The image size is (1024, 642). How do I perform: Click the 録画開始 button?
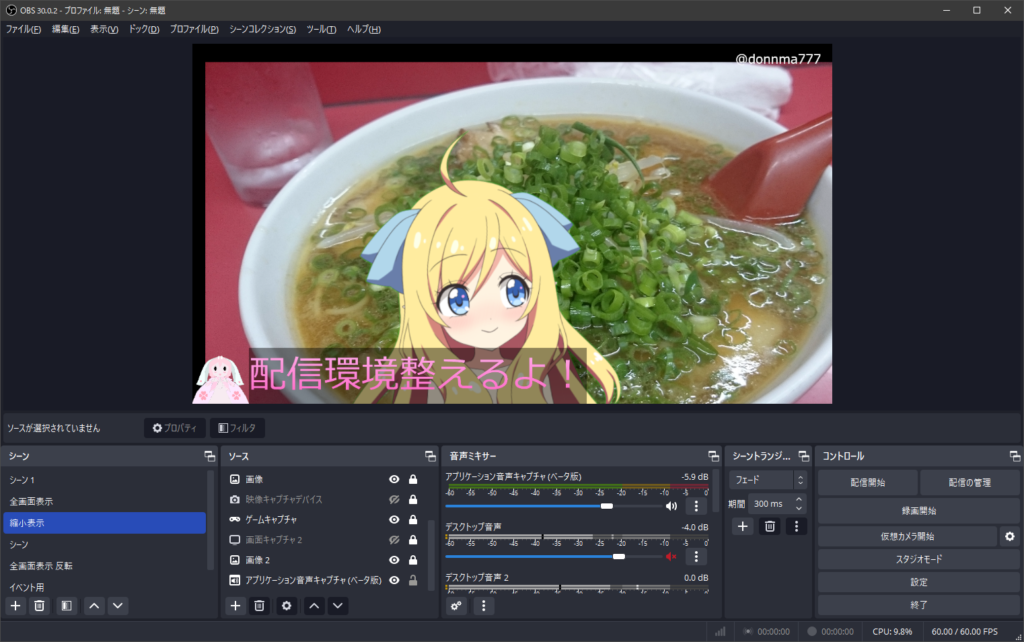coord(916,510)
